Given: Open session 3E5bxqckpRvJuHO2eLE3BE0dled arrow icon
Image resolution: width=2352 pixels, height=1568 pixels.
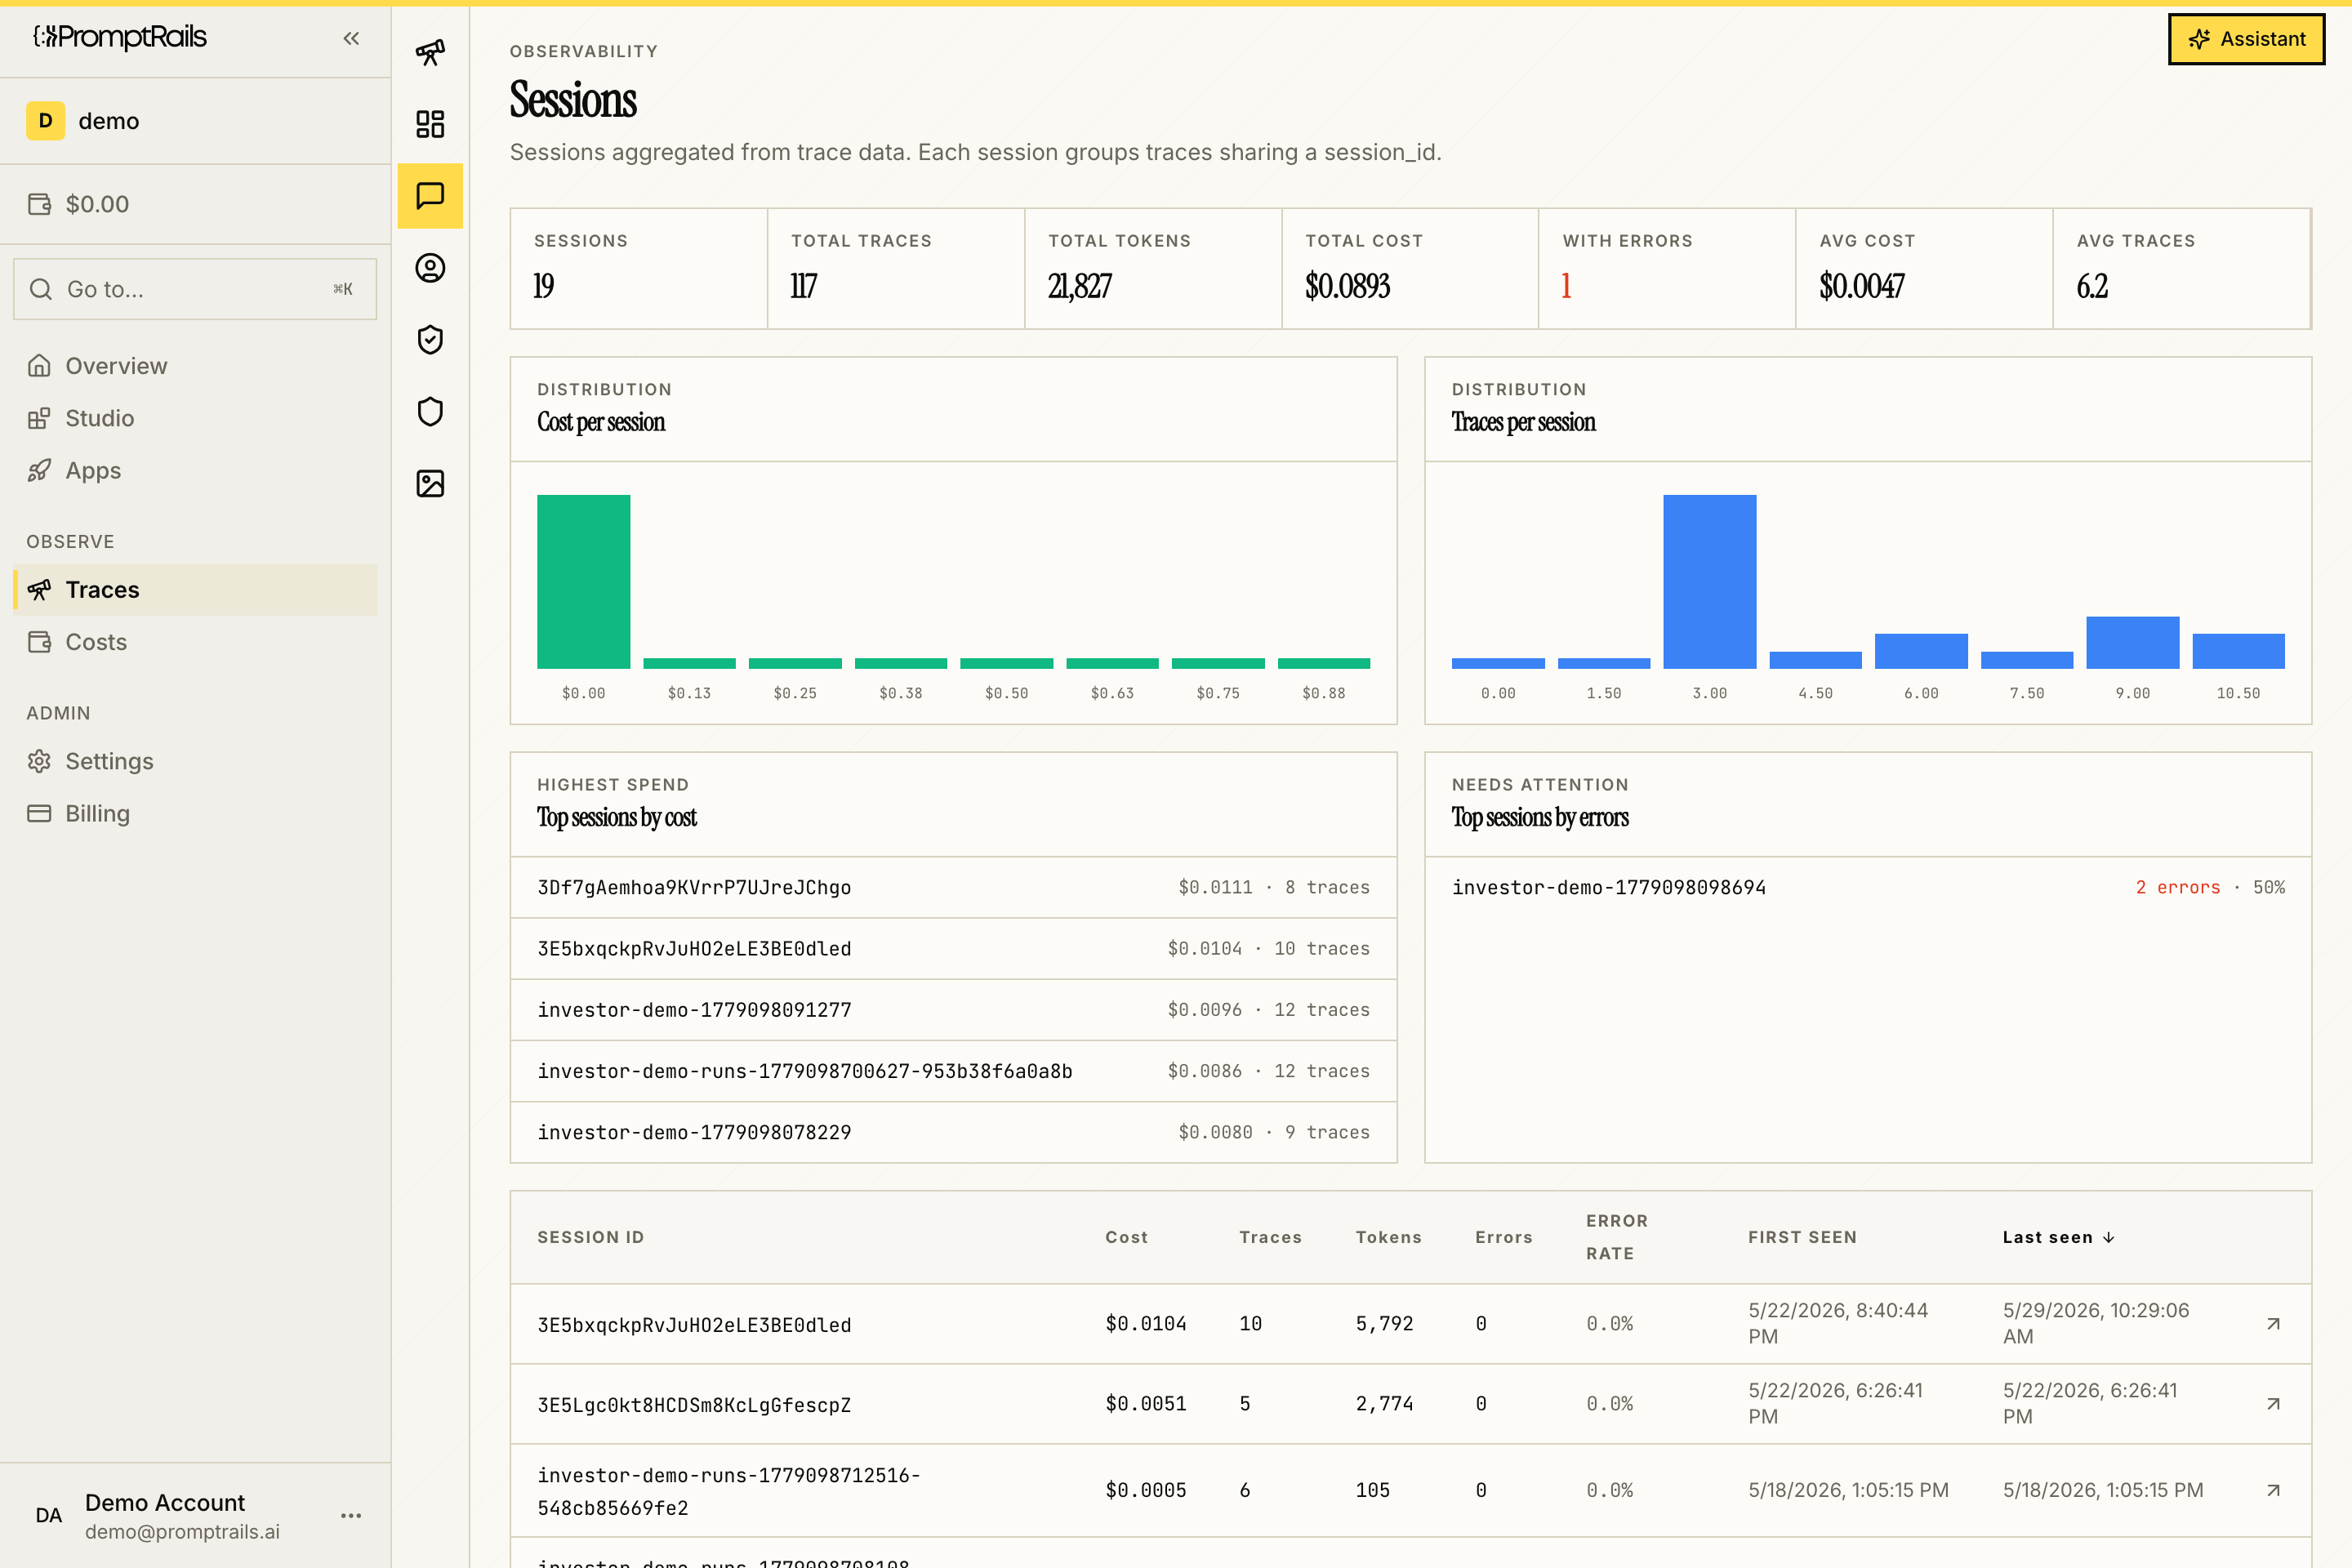Looking at the screenshot, I should (2273, 1324).
